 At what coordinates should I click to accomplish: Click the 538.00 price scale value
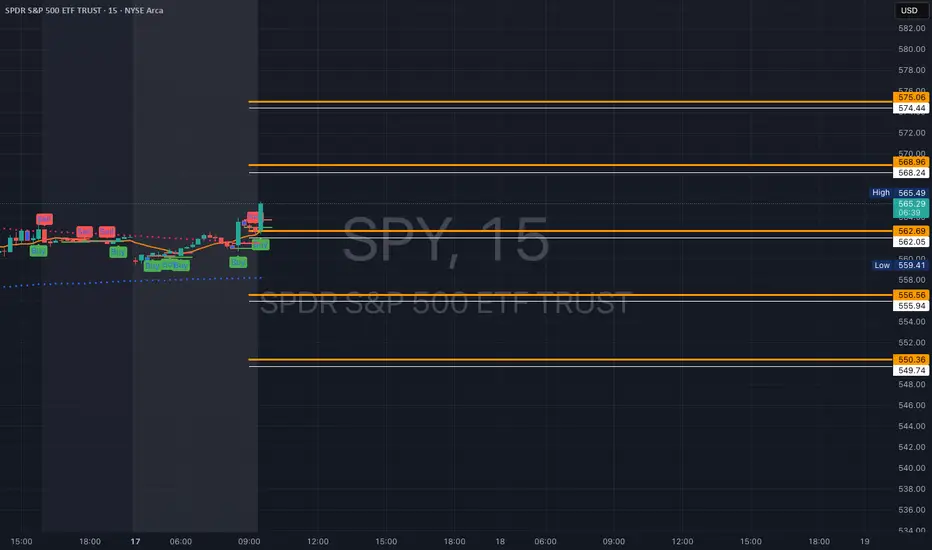coord(911,489)
